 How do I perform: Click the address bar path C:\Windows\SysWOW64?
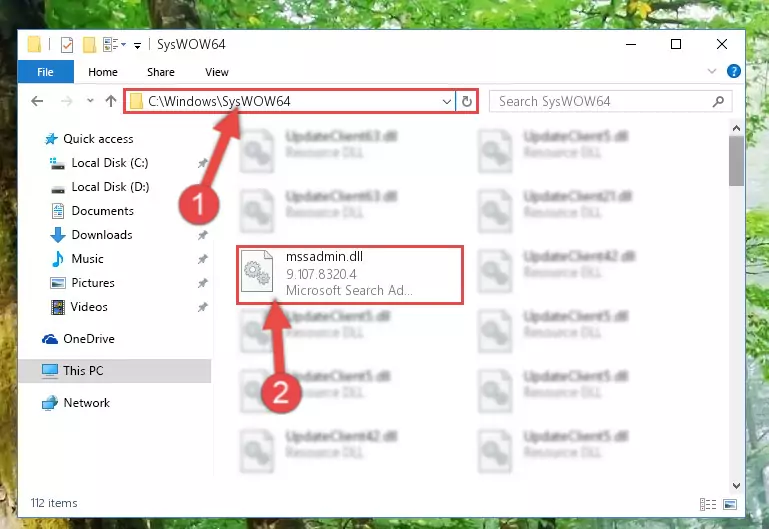tap(219, 101)
